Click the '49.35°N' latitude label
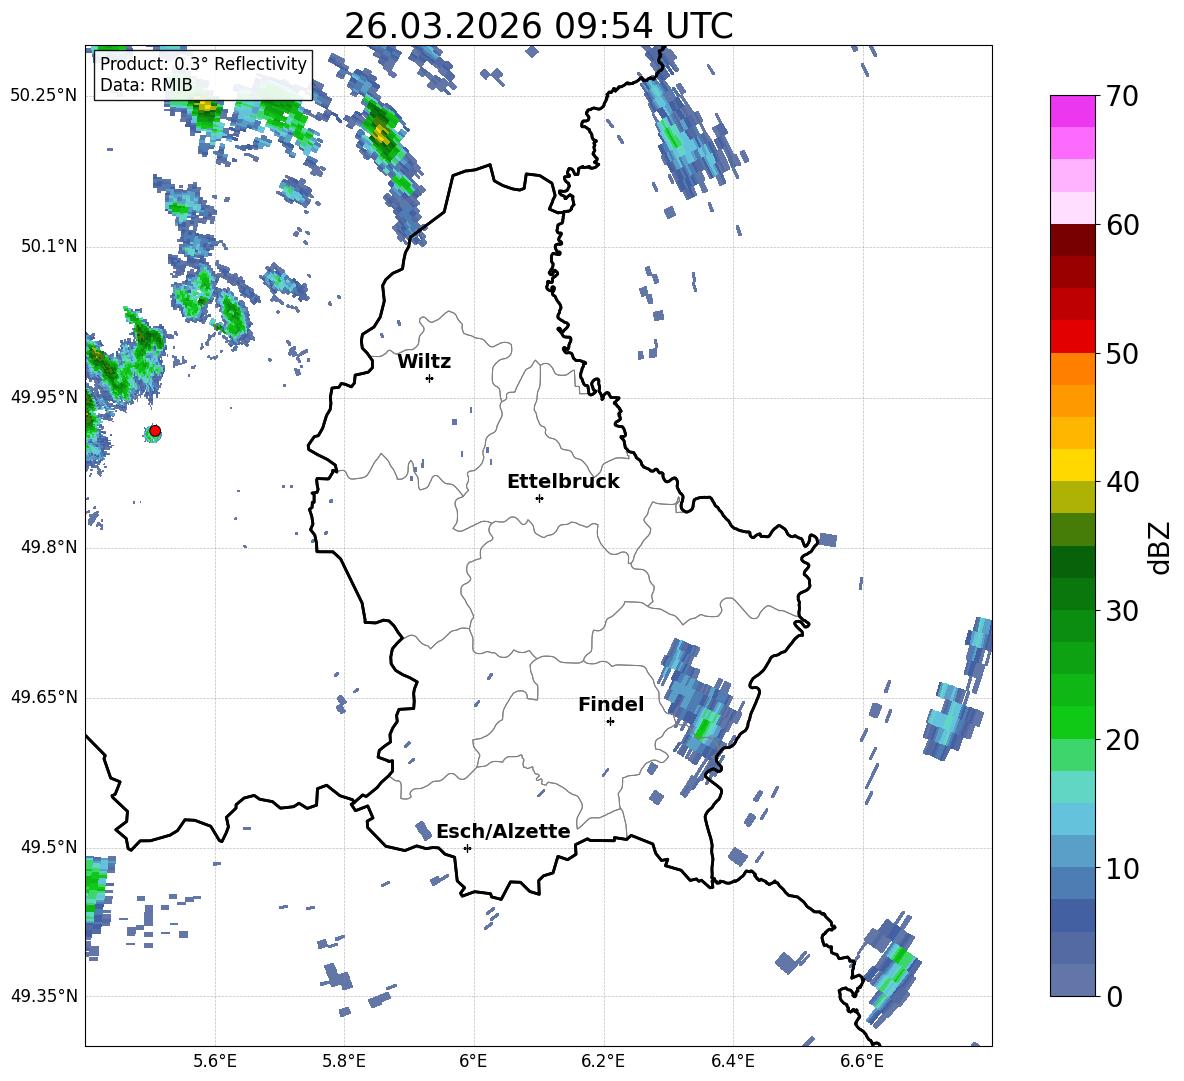The image size is (1184, 1081). 44,996
